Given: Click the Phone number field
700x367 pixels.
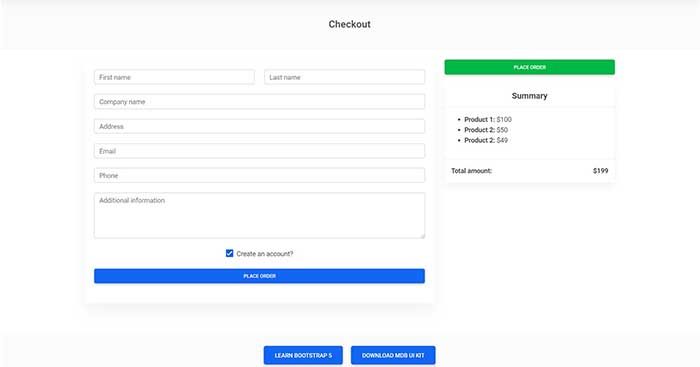Looking at the screenshot, I should point(259,175).
